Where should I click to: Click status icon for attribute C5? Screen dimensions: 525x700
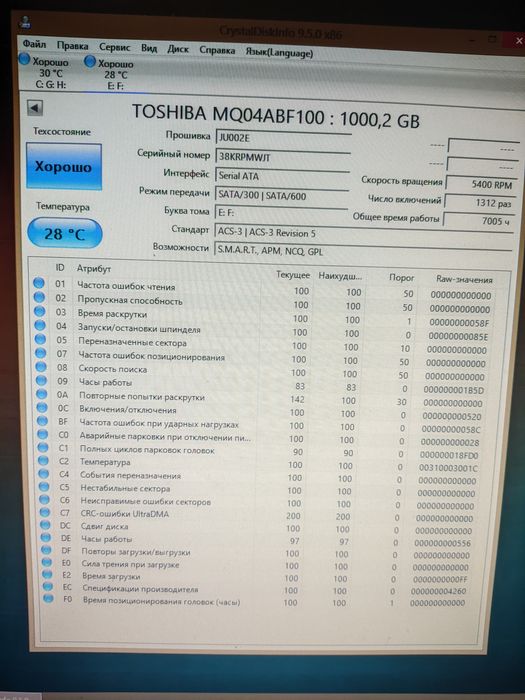tap(44, 486)
